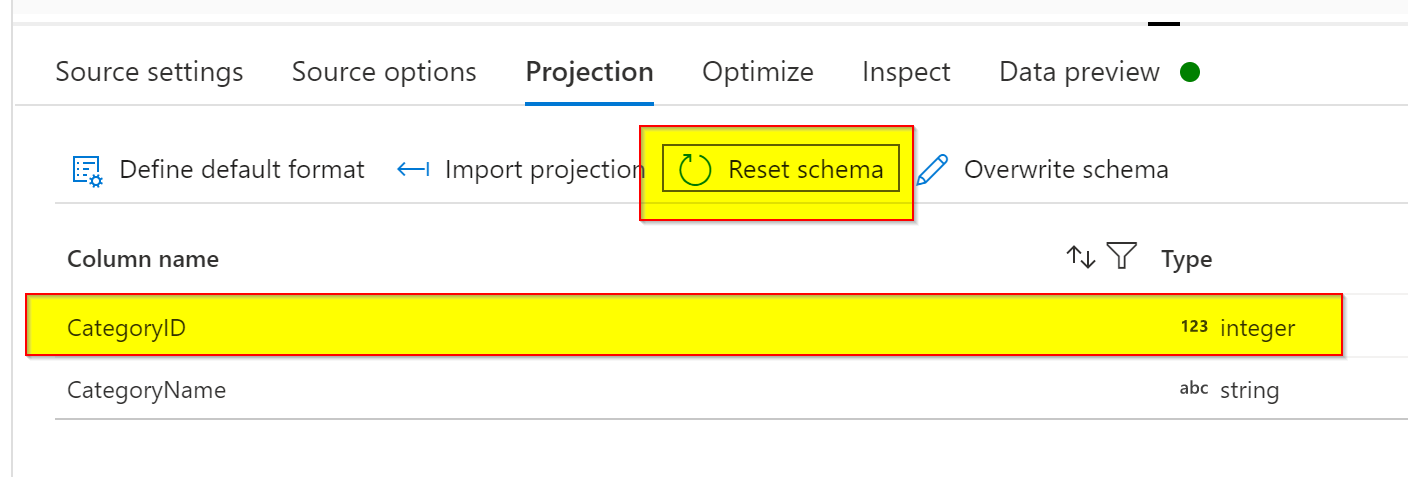Open the integer type for CategoryID
1408x477 pixels.
(x=1258, y=328)
